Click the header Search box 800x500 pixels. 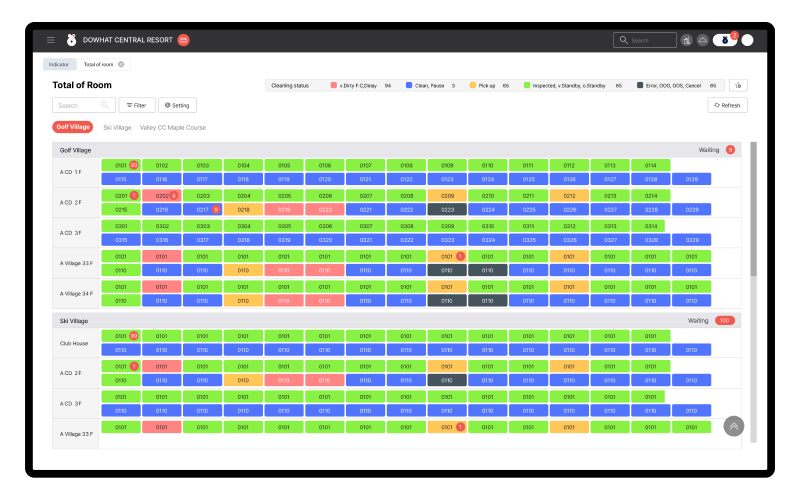click(x=645, y=40)
